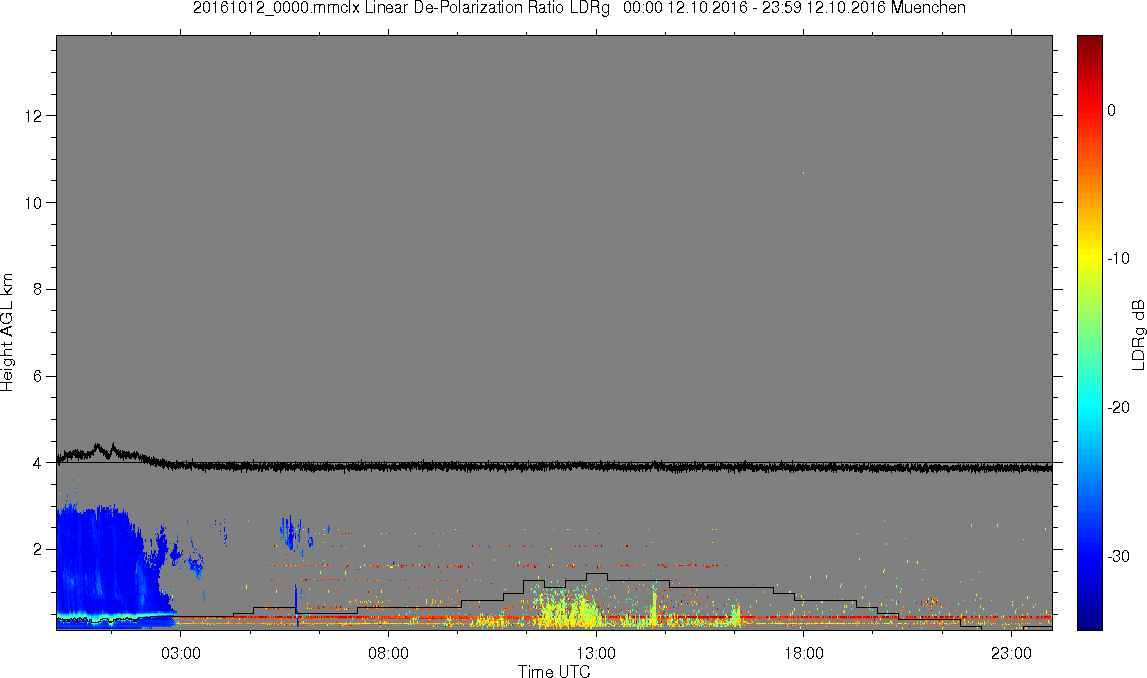Click the colorbar value label -30

[x=1118, y=557]
